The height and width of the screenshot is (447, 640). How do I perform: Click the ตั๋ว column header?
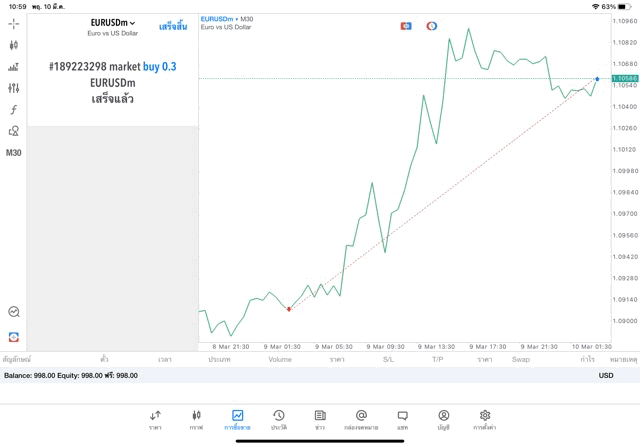click(x=104, y=360)
